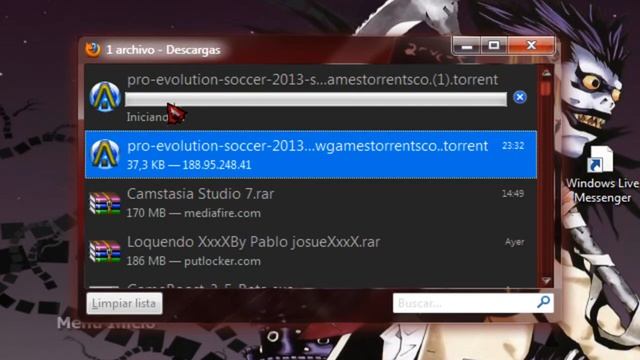The image size is (640, 360).
Task: Maximize the Descargas window
Action: coord(494,46)
